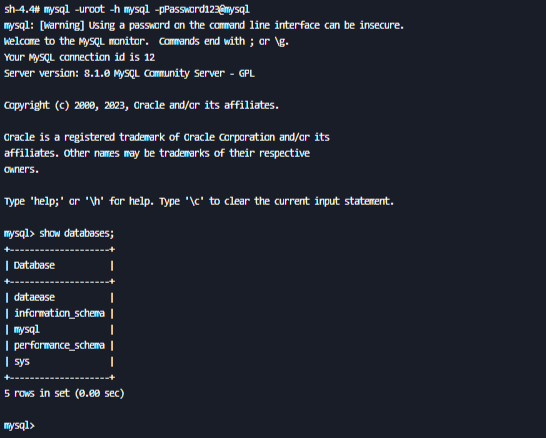Click the 'show databases;' command text
The height and width of the screenshot is (438, 546).
coord(77,233)
